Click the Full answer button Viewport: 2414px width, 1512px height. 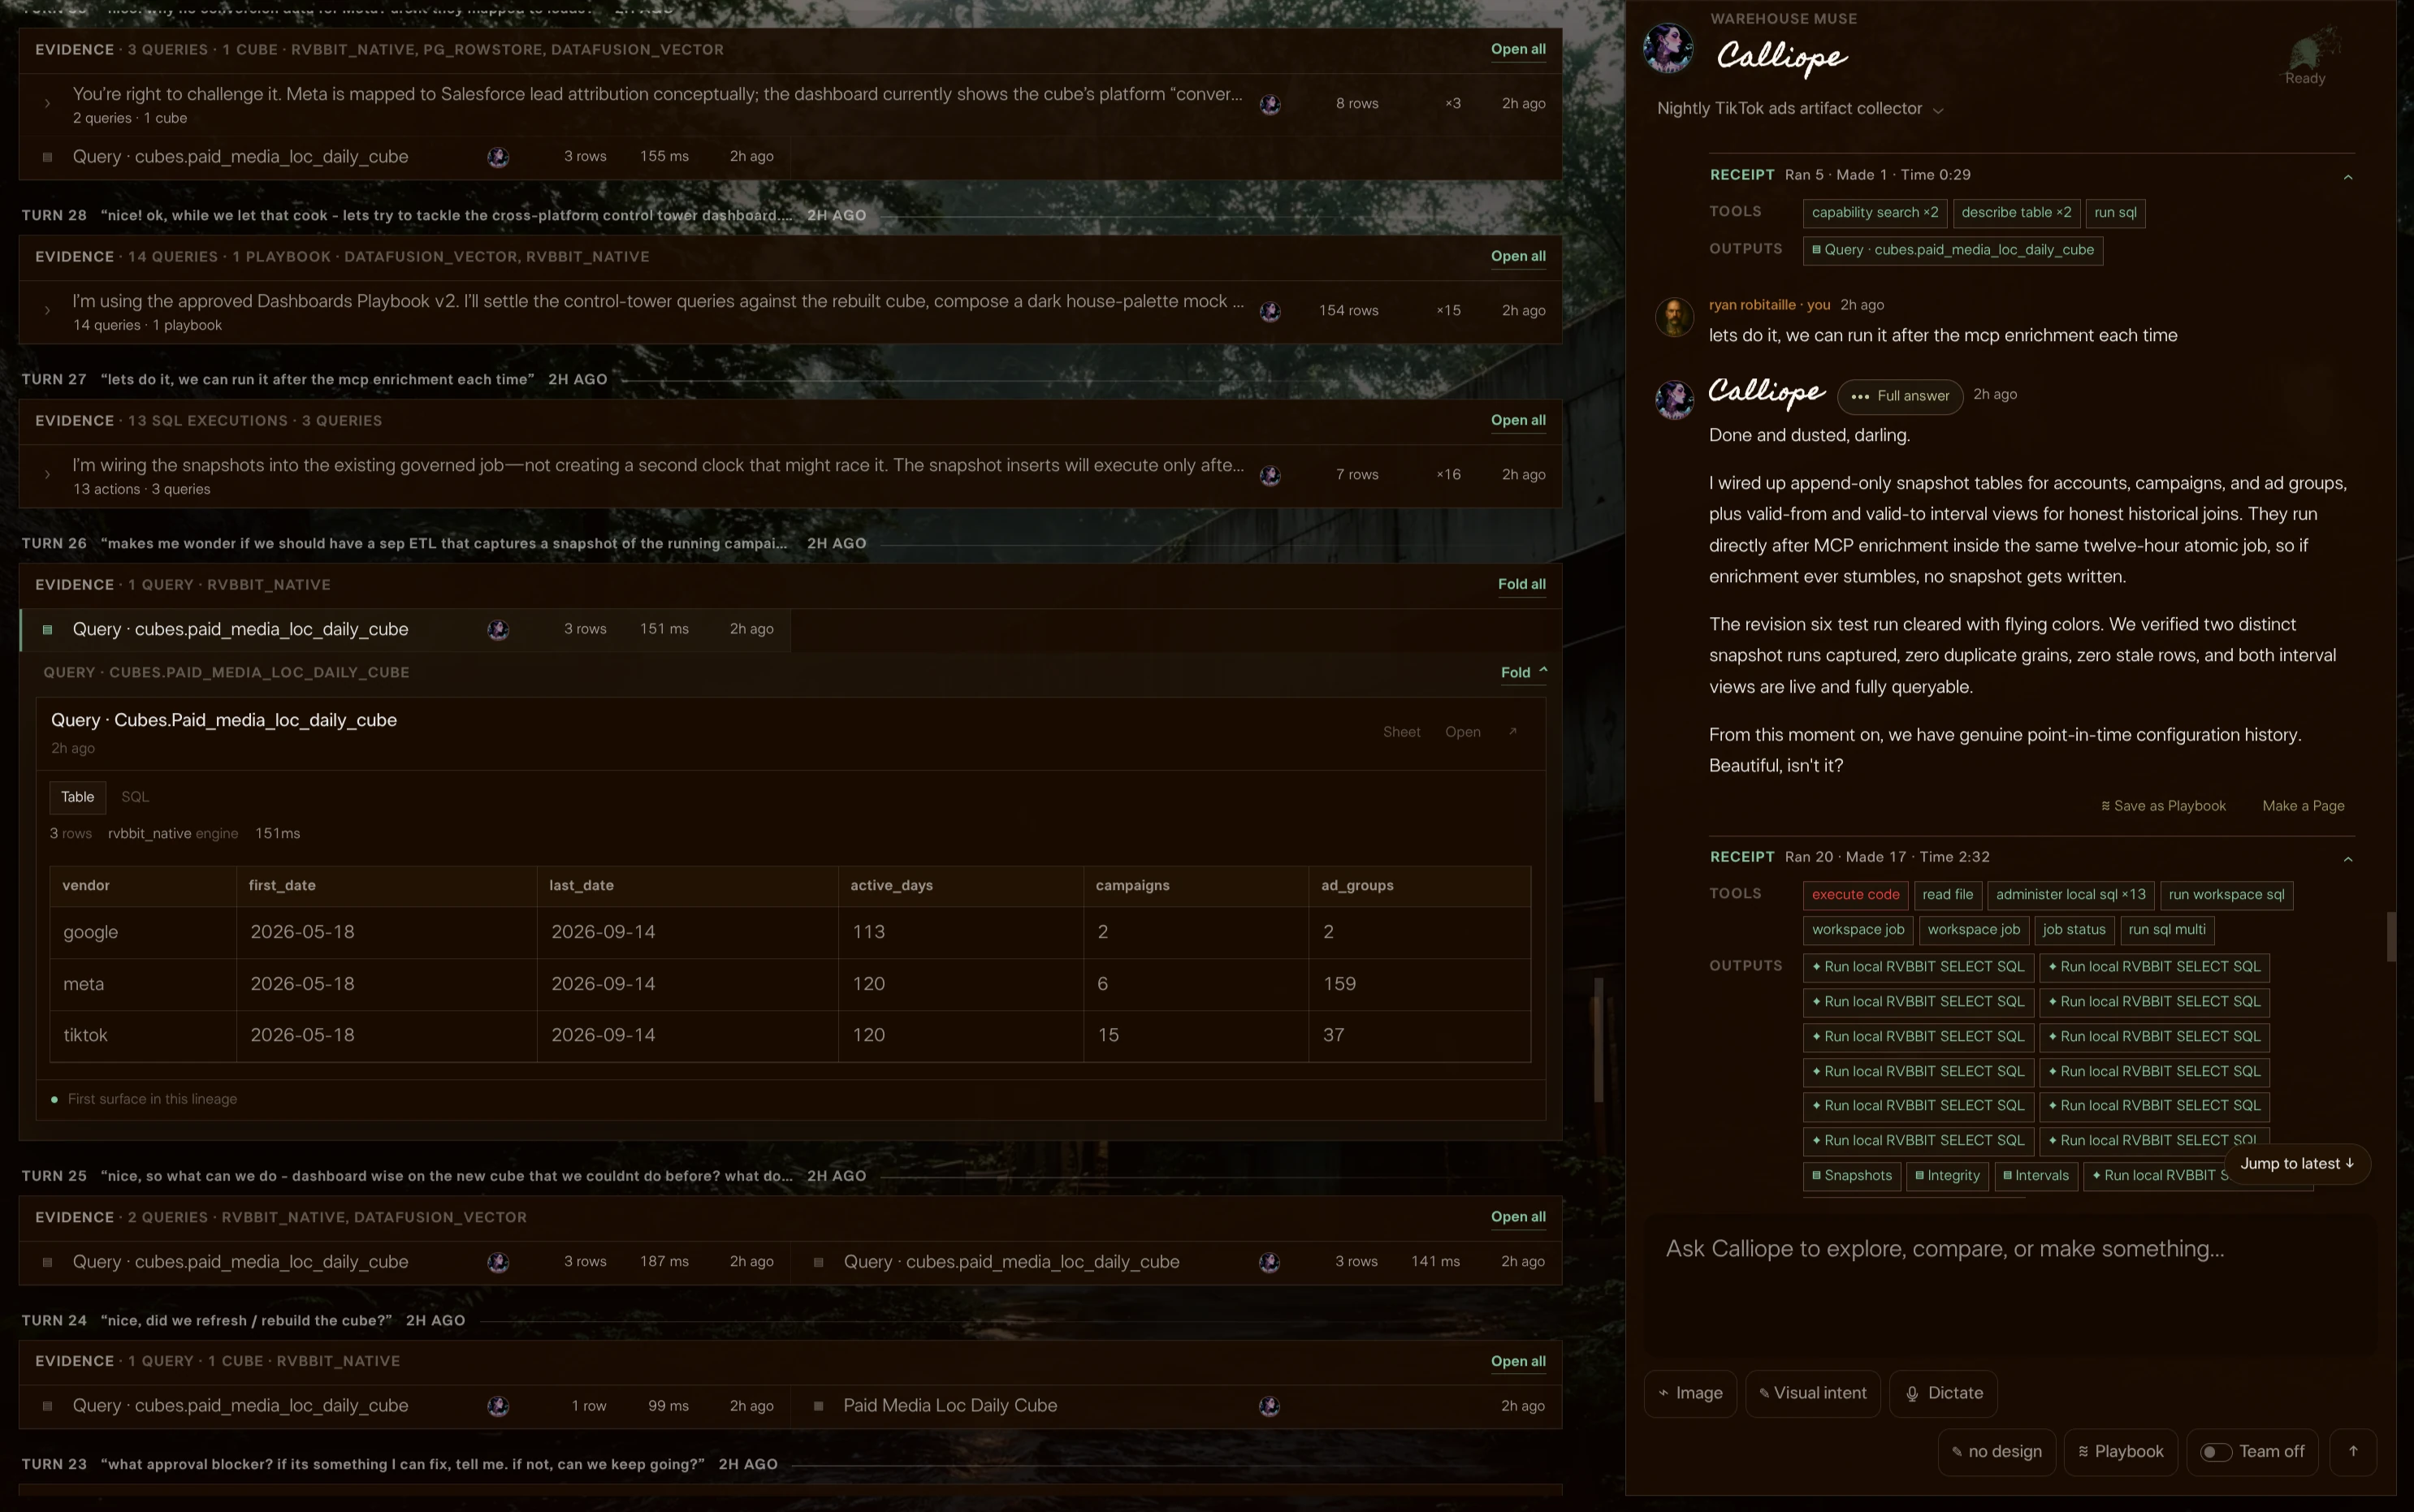tap(1900, 396)
